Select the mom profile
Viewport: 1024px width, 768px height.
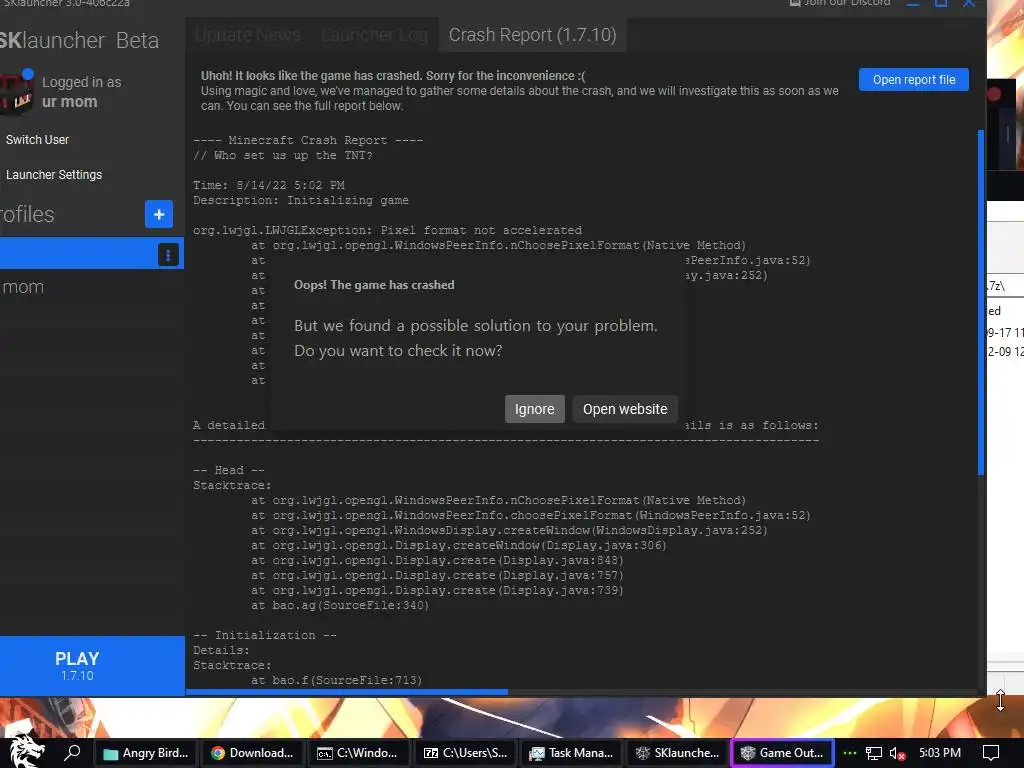click(91, 287)
